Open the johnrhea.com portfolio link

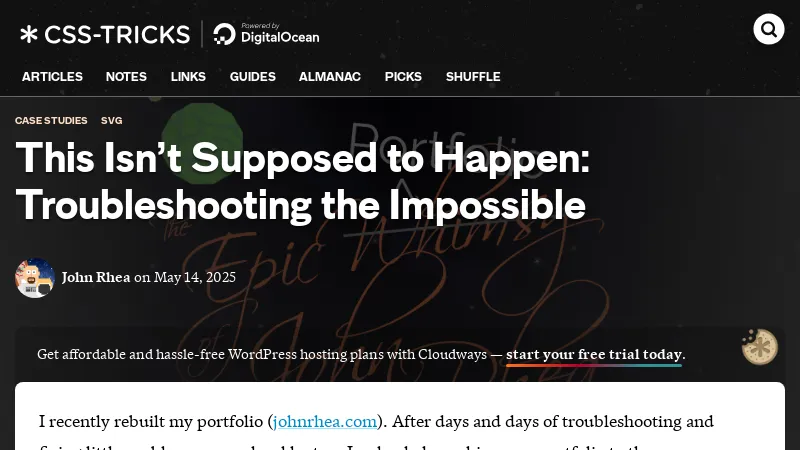tap(325, 421)
